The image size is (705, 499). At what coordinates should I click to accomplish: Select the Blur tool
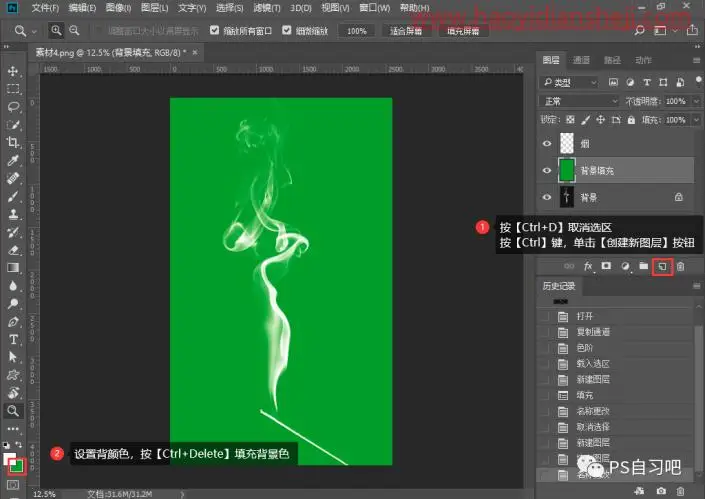pyautogui.click(x=13, y=286)
